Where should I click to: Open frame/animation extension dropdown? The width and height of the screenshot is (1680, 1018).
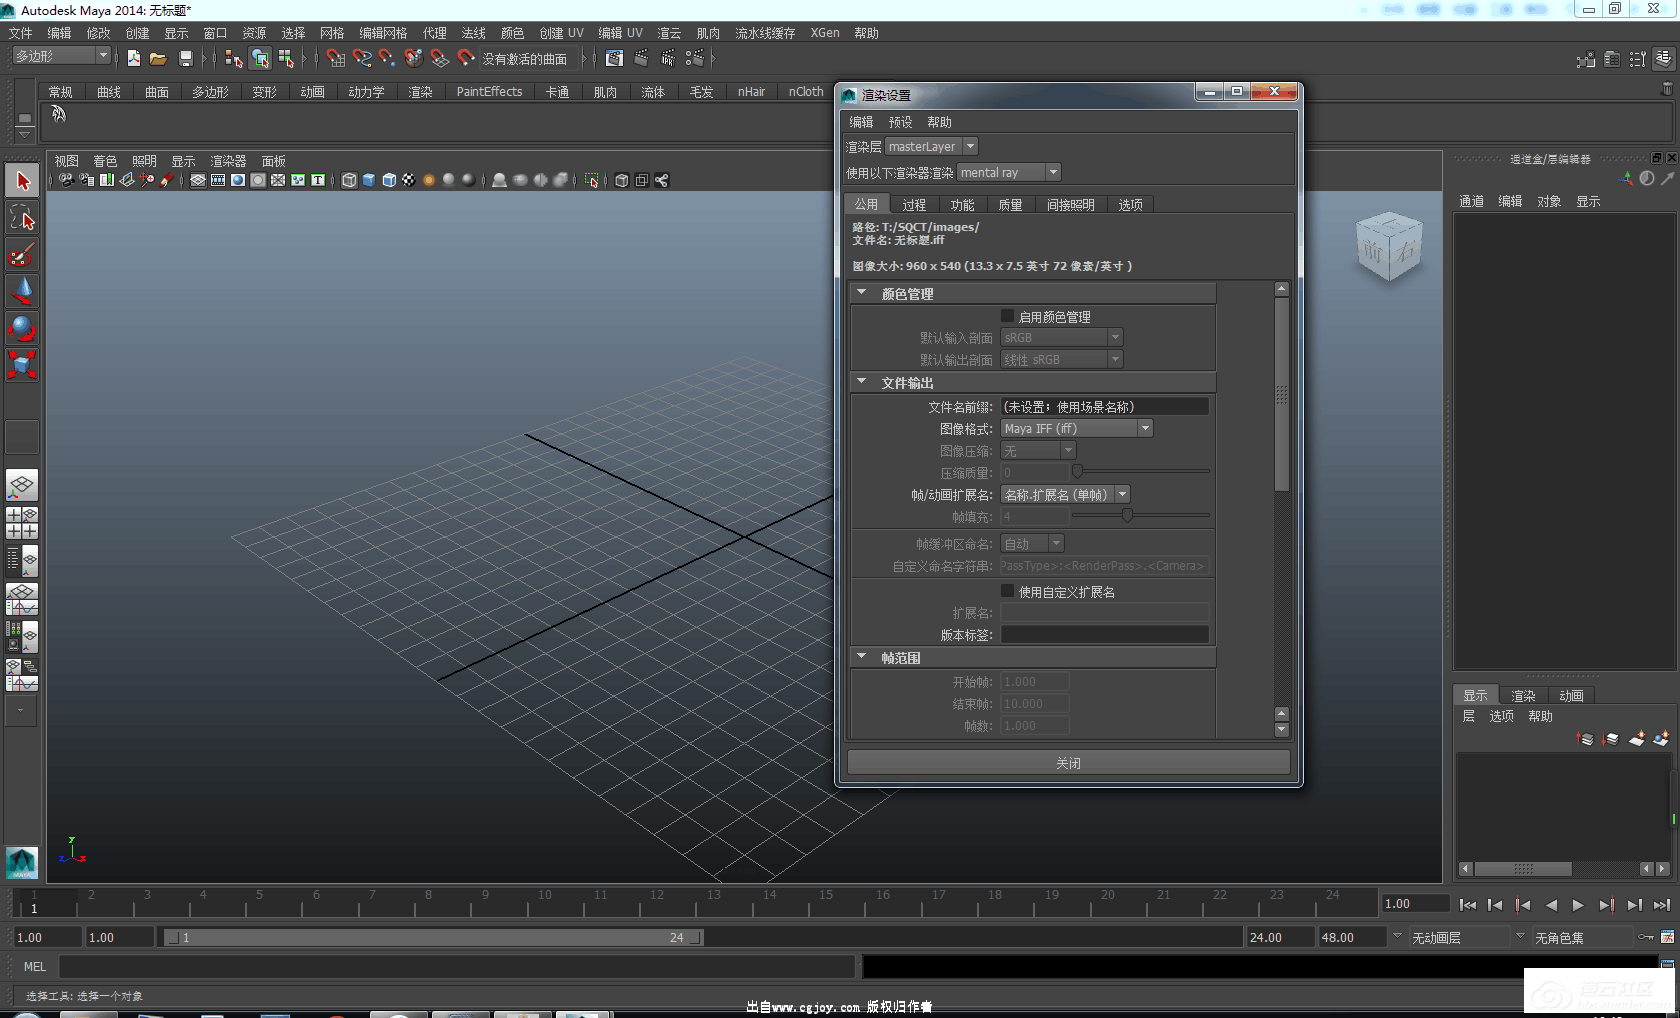(1066, 494)
